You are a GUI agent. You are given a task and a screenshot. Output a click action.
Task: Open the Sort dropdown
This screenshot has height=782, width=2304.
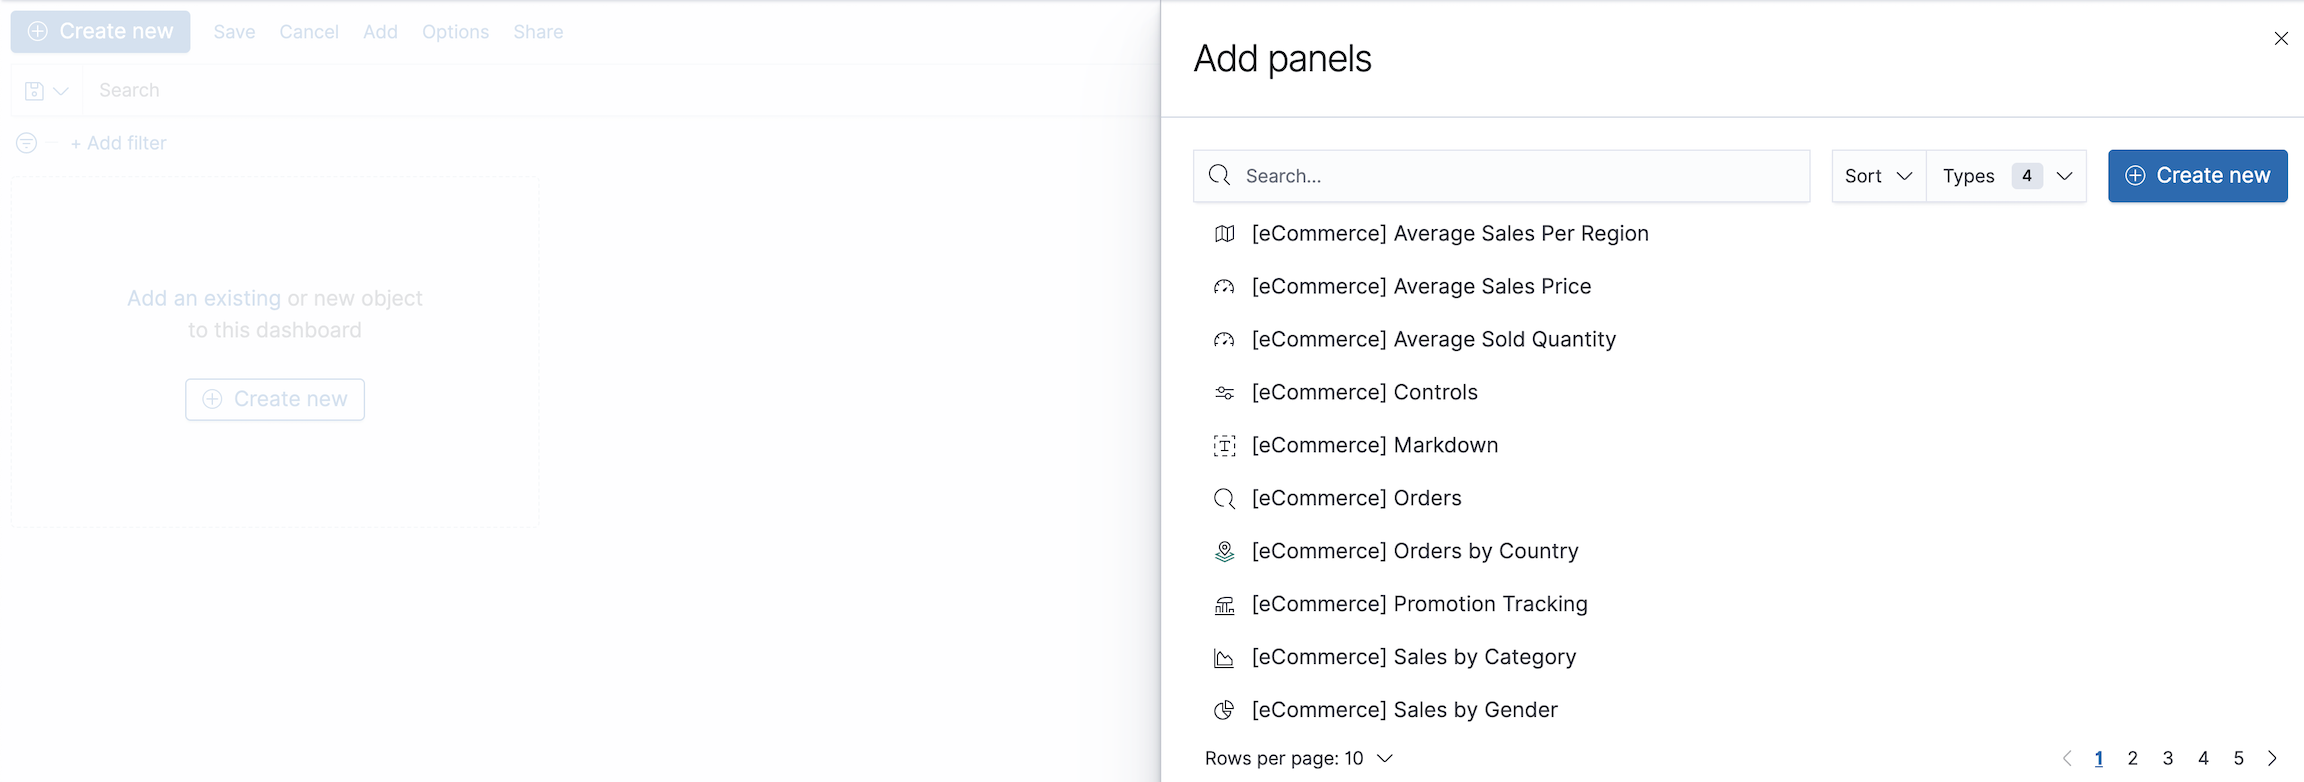click(1877, 175)
